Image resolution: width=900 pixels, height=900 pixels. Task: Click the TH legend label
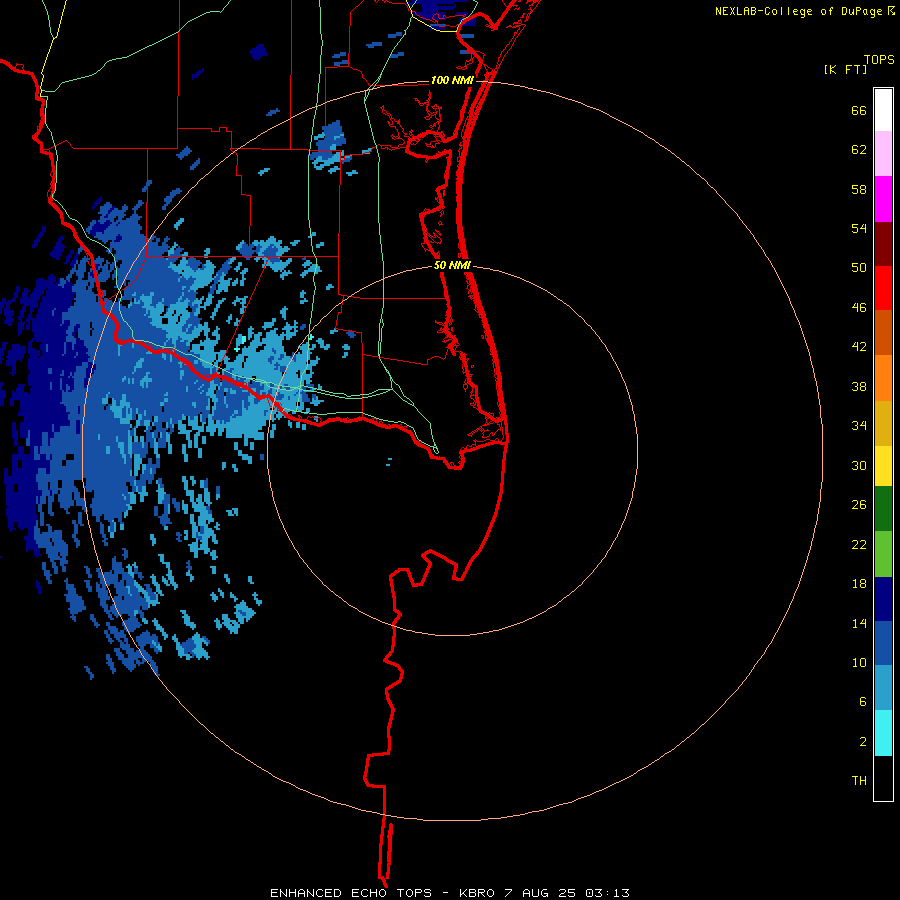point(859,780)
